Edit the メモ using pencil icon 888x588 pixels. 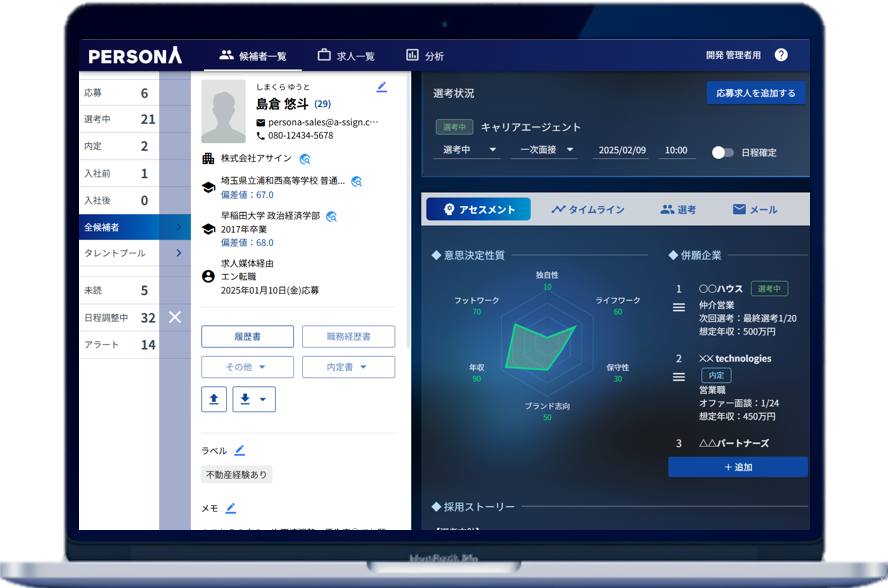click(x=231, y=508)
